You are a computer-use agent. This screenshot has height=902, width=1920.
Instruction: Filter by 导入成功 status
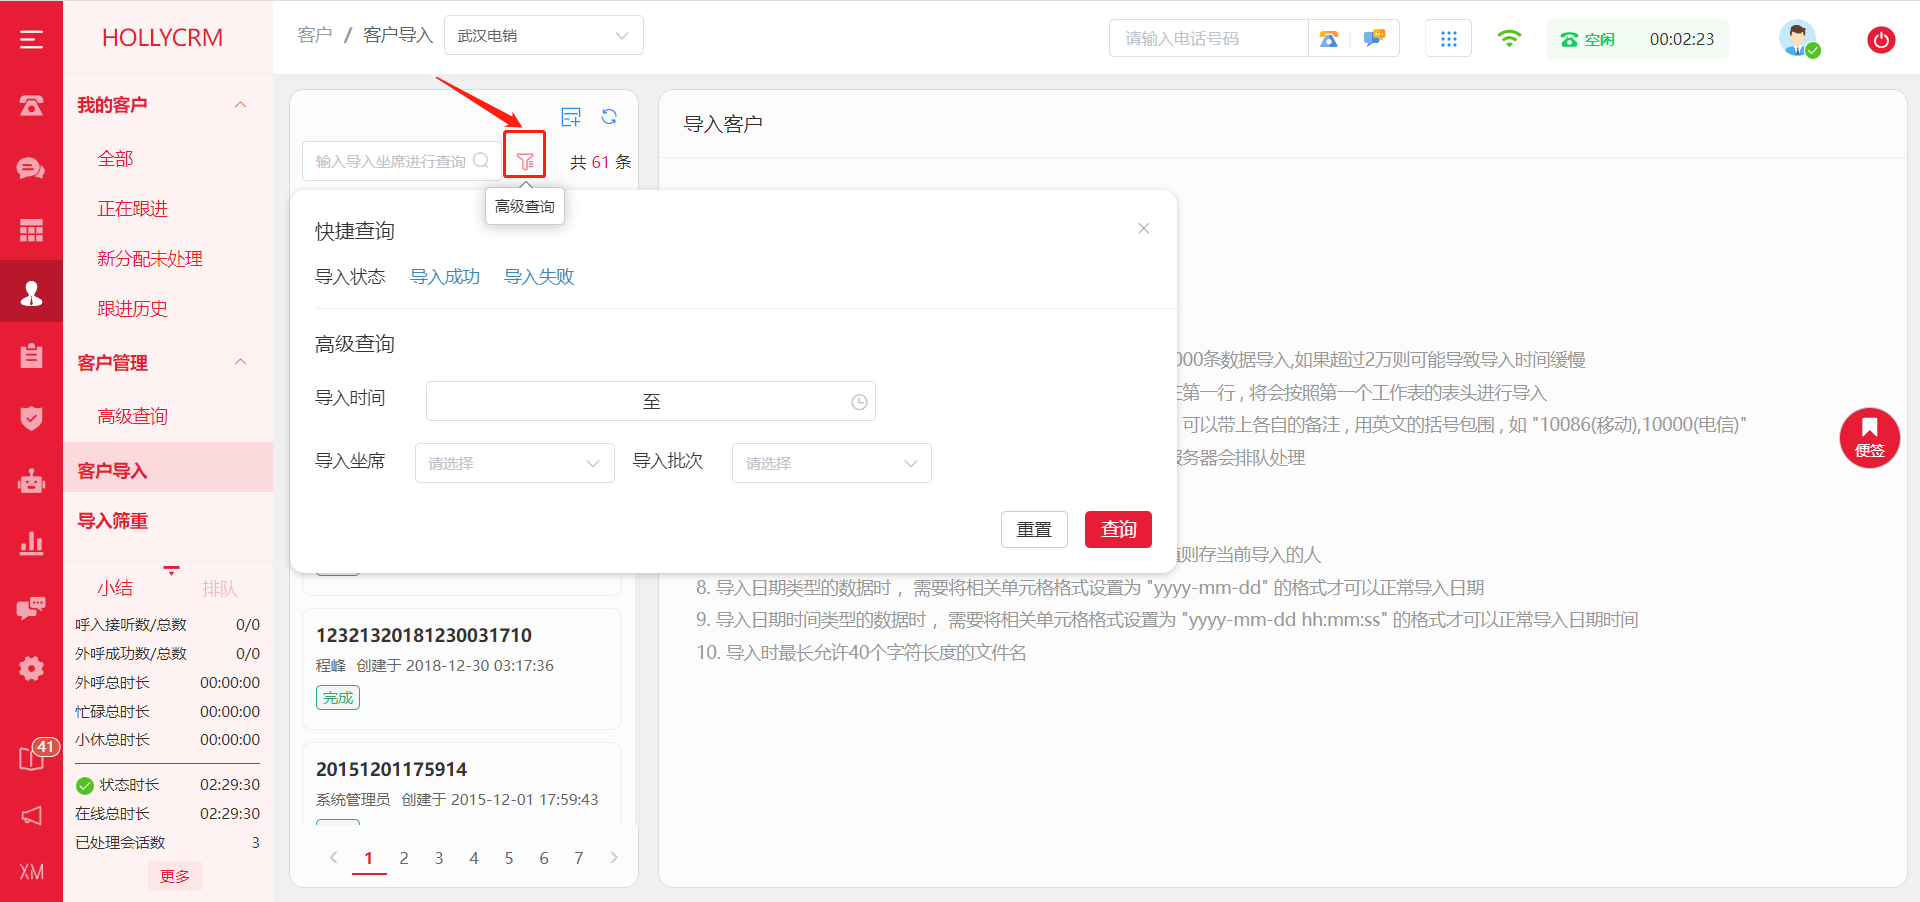click(445, 277)
